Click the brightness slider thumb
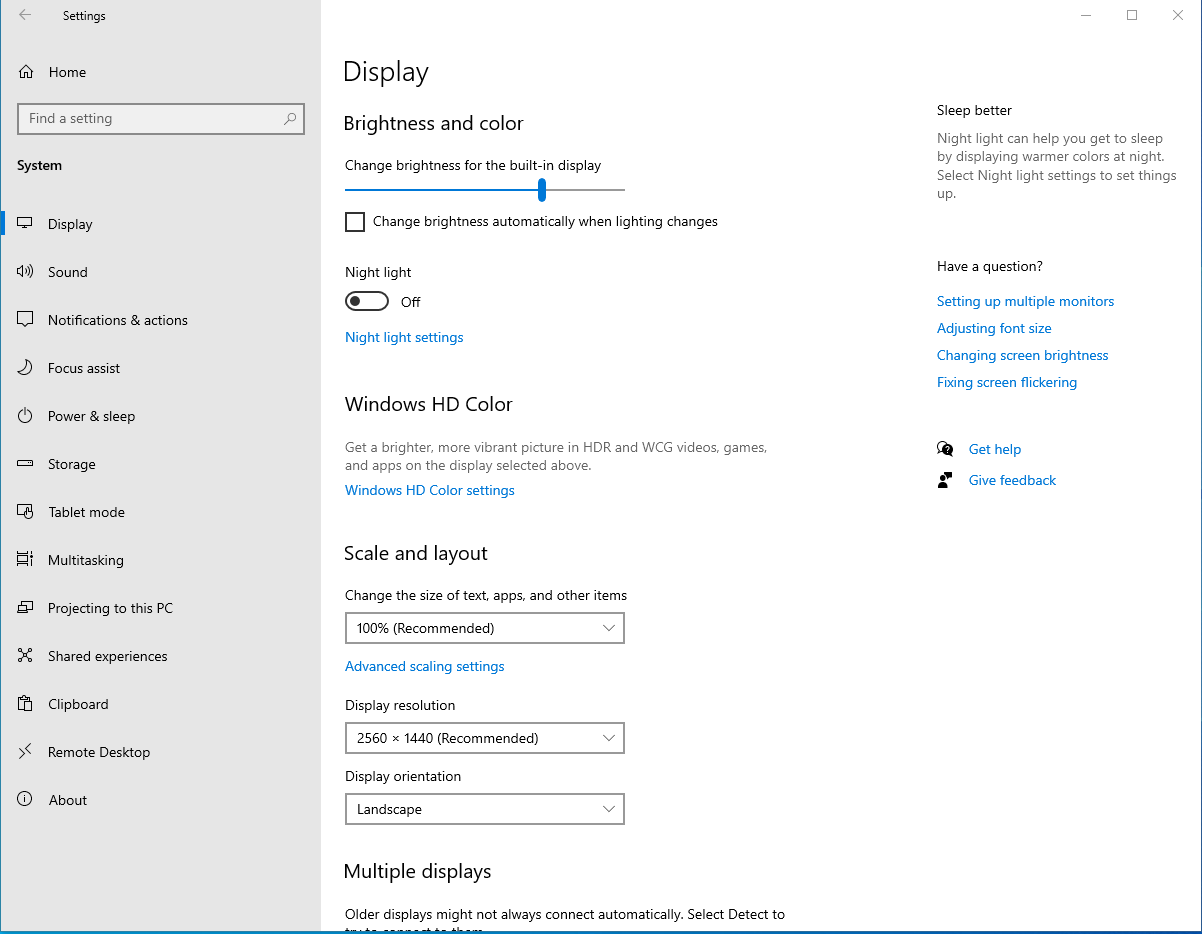 (541, 190)
